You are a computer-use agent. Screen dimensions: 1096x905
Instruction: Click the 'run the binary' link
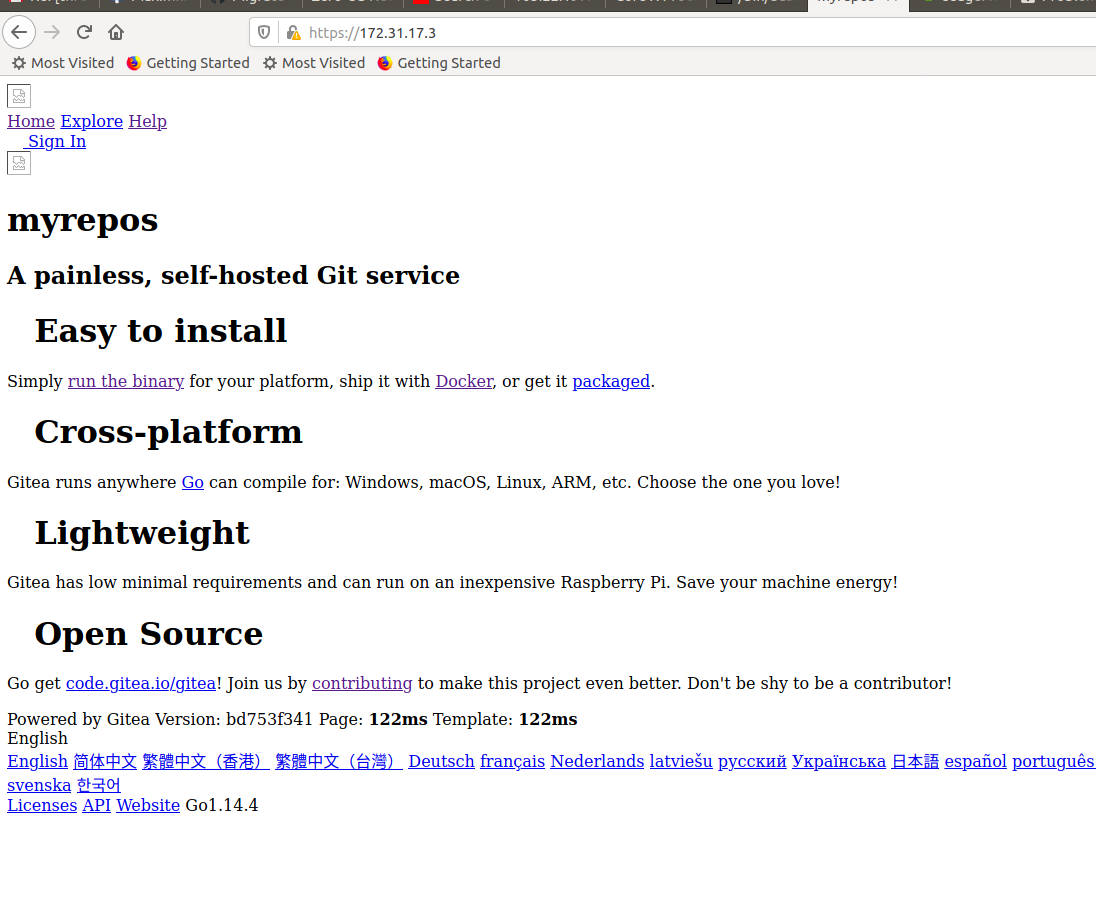125,381
